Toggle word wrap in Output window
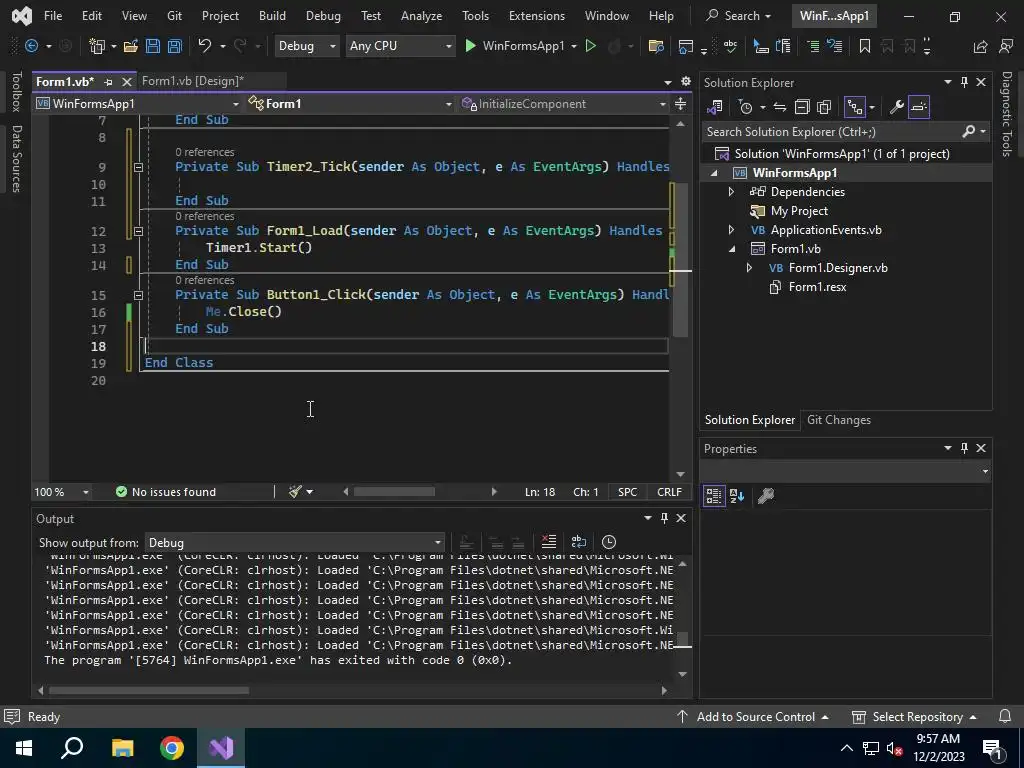Image resolution: width=1024 pixels, height=768 pixels. (578, 542)
